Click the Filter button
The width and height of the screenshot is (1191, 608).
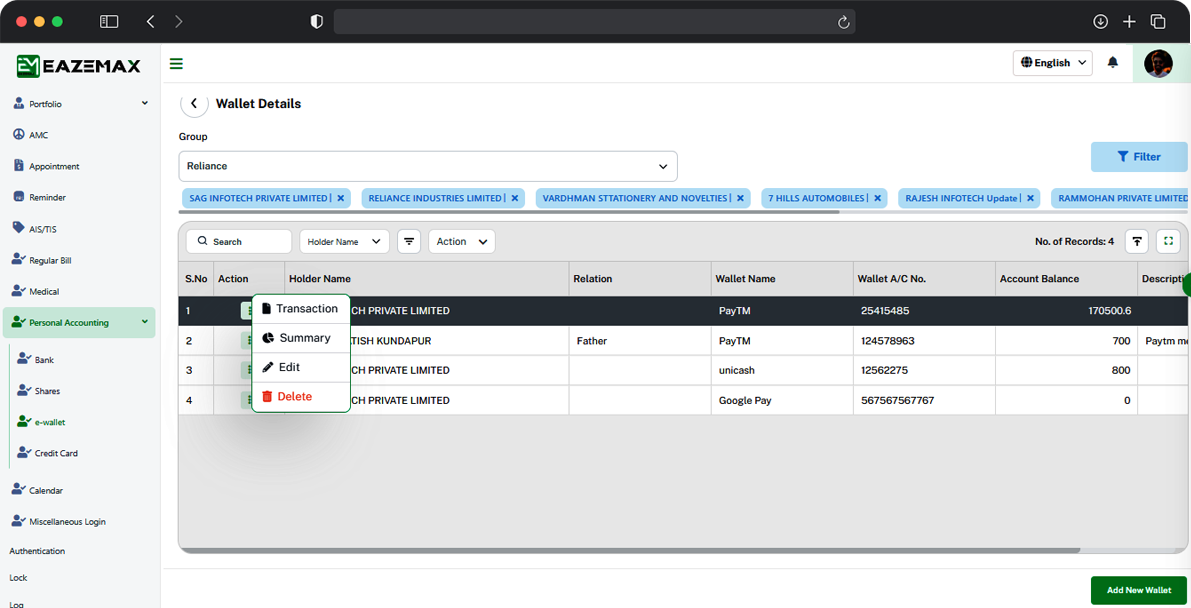tap(1139, 157)
